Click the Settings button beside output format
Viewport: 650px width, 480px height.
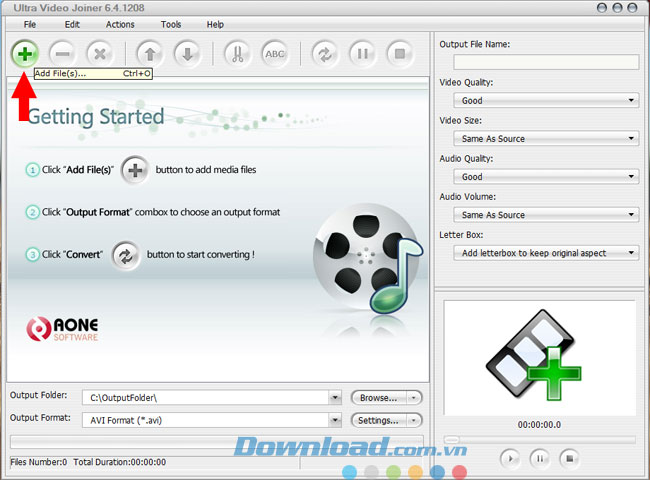point(386,420)
